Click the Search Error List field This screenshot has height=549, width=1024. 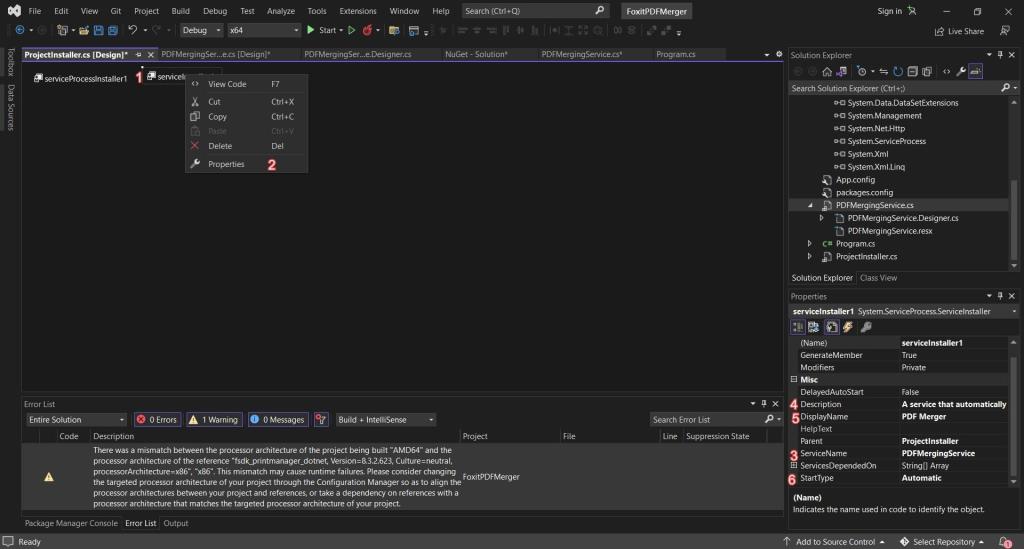[708, 420]
